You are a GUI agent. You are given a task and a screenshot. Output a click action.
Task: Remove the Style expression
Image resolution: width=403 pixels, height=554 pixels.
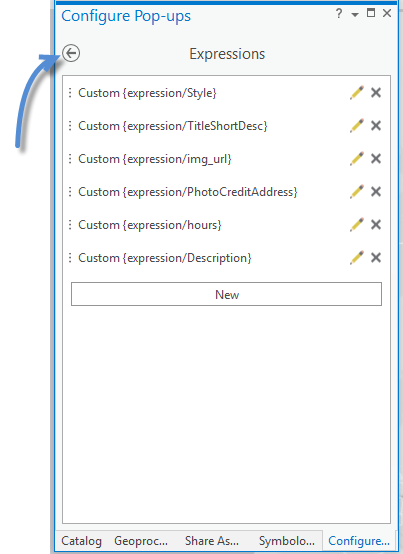click(x=376, y=93)
